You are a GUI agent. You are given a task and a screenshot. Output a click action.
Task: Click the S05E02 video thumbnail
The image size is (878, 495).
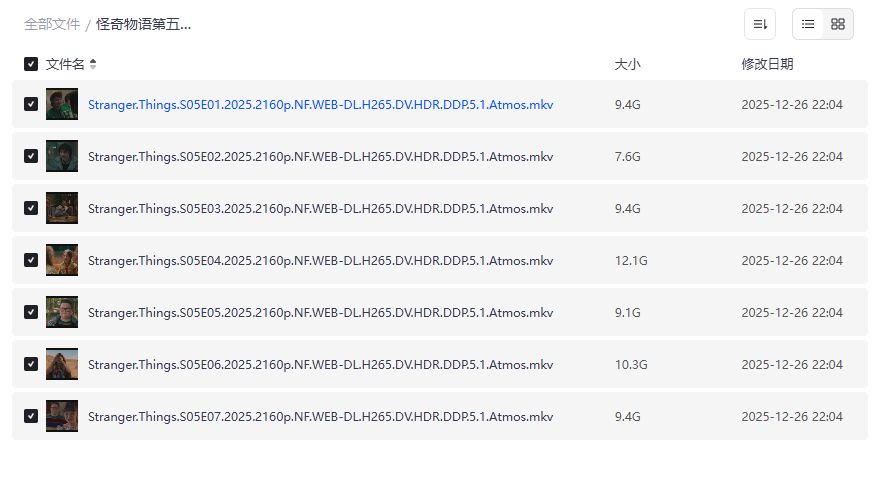[x=62, y=156]
